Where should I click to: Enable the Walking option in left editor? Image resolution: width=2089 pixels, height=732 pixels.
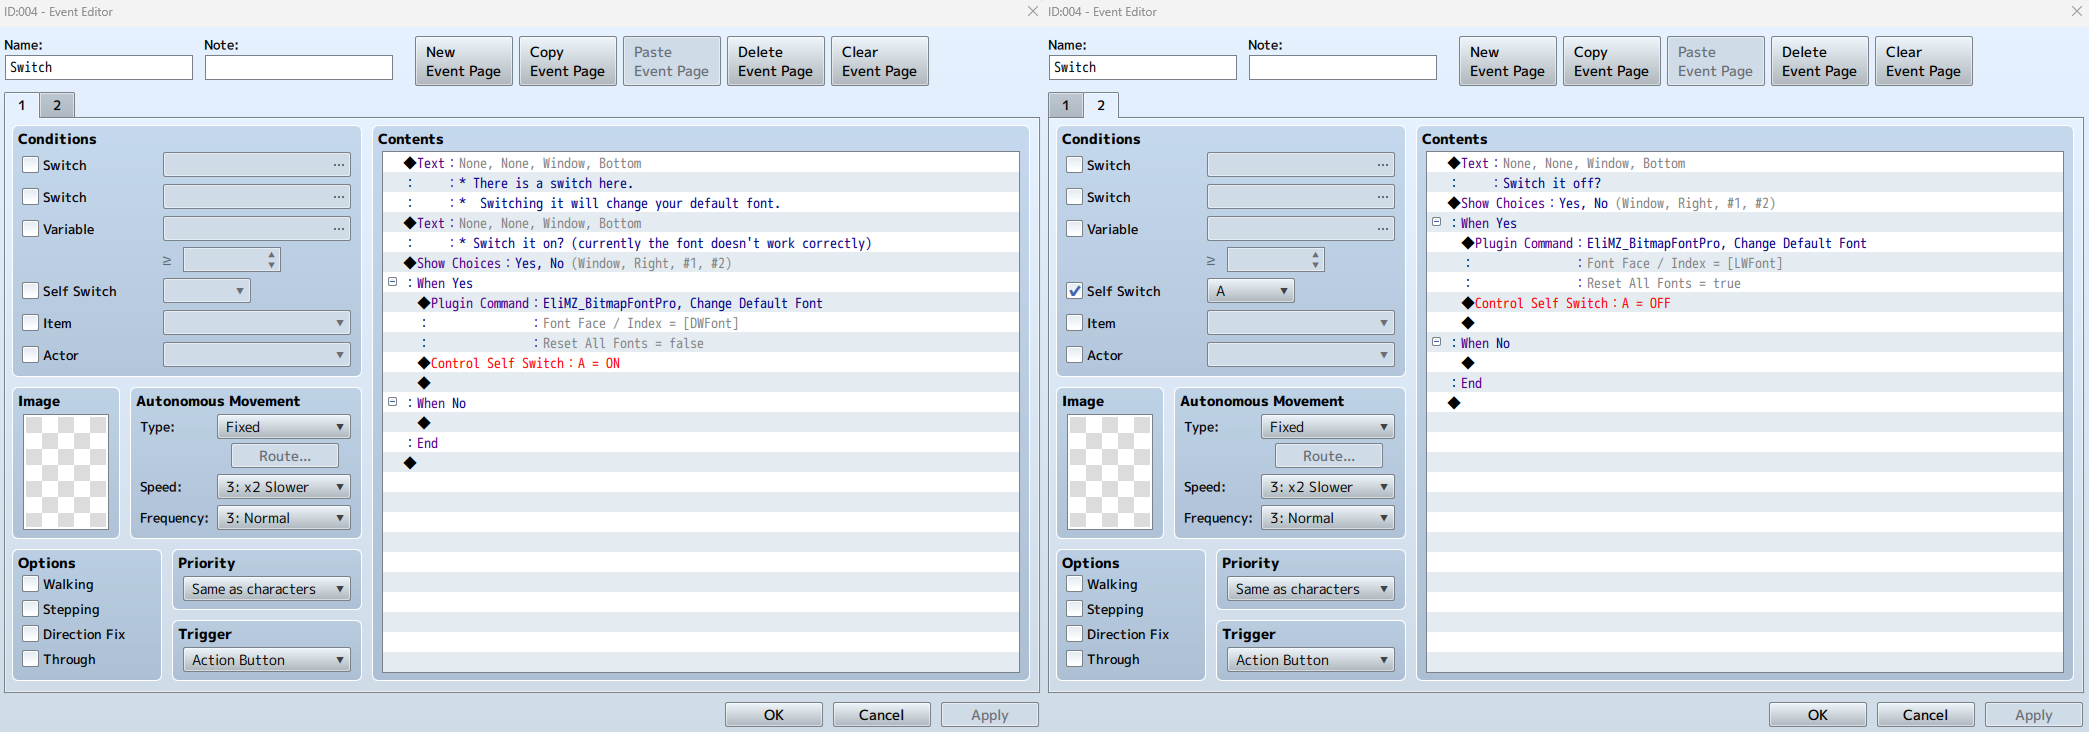click(31, 584)
